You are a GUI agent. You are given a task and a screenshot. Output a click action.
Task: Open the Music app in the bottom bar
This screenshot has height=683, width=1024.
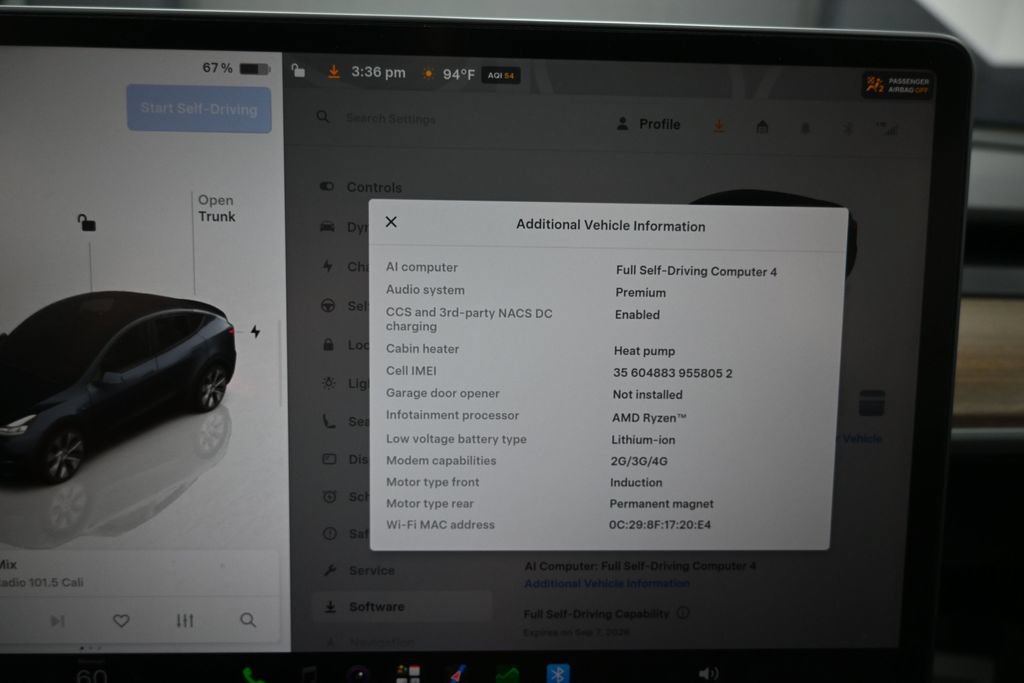coord(310,675)
